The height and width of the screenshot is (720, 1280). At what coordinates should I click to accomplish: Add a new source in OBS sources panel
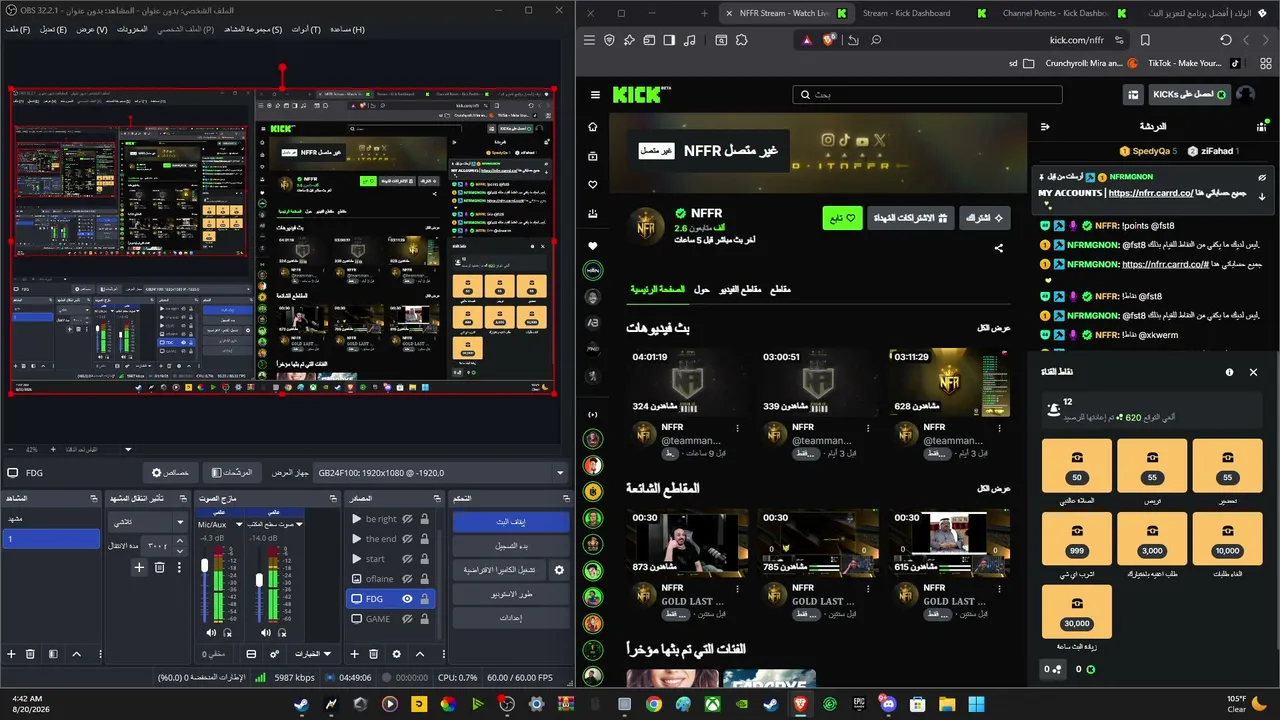(x=354, y=654)
